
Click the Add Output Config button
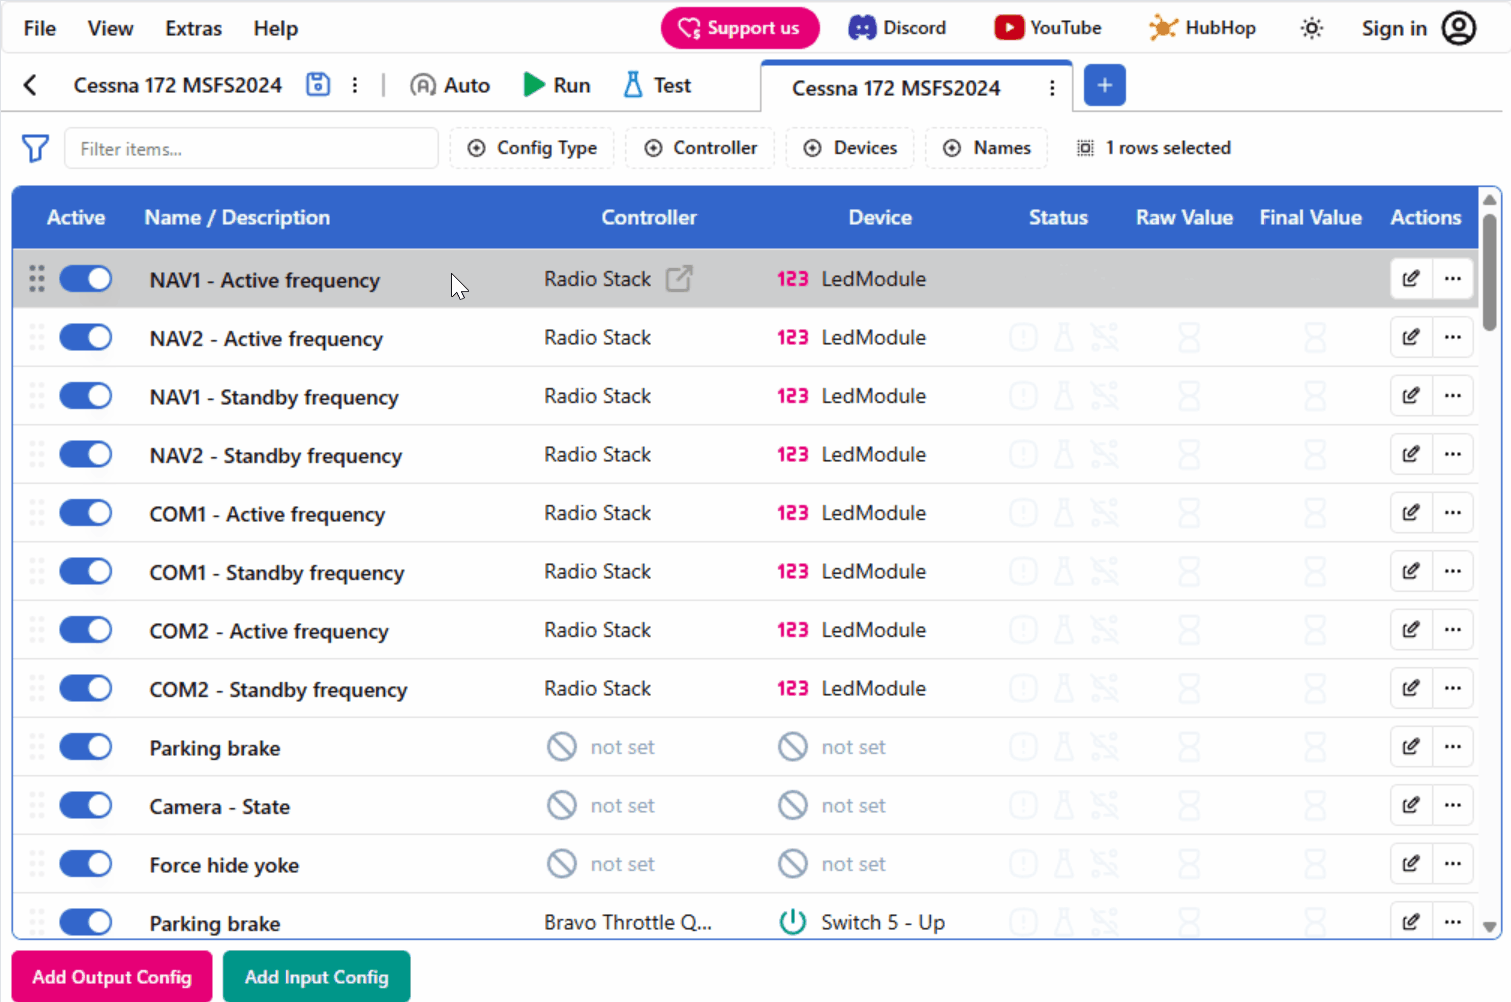point(111,976)
